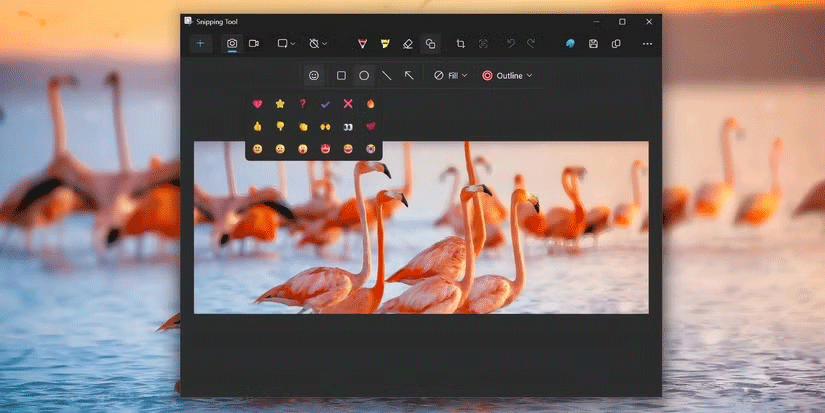Screen dimensions: 825x413
Task: Expand the snip delay timer dropdown
Action: pyautogui.click(x=318, y=44)
